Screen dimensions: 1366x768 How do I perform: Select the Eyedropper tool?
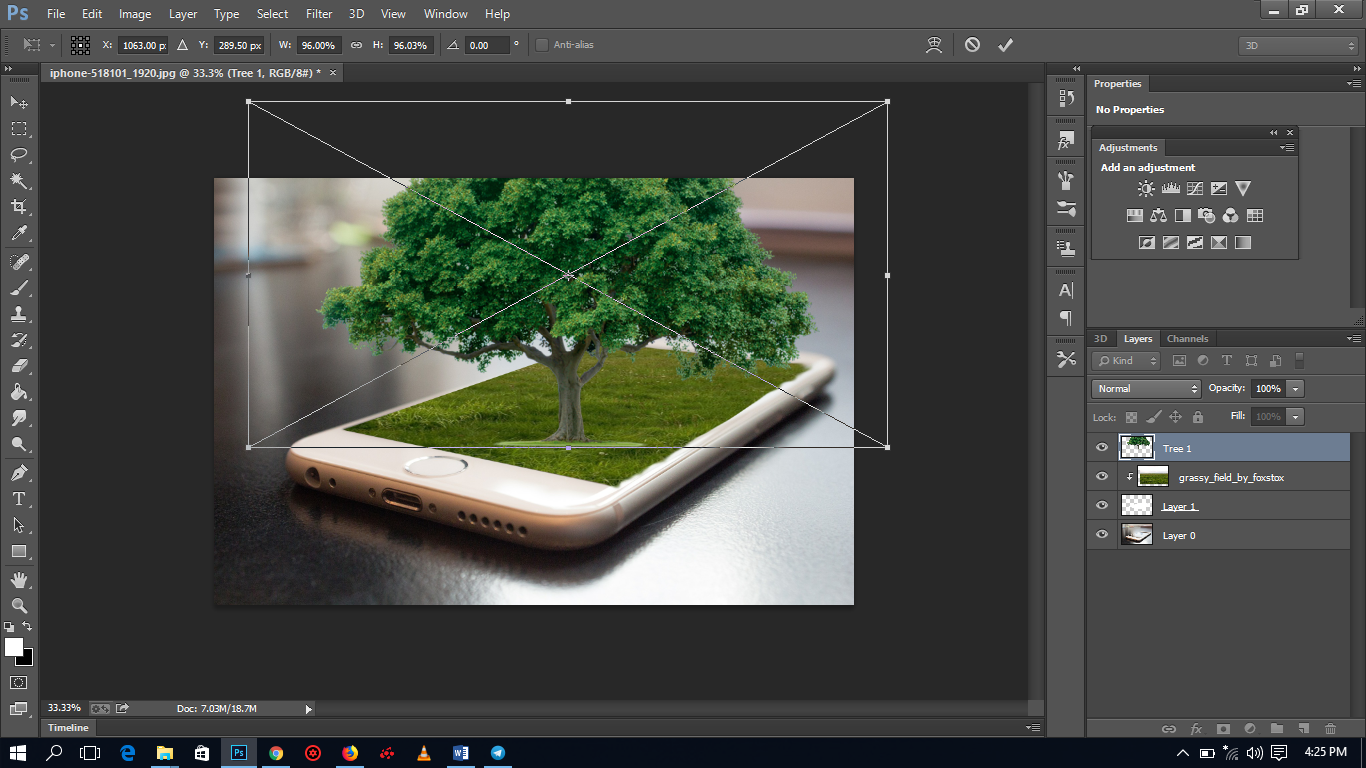19,233
